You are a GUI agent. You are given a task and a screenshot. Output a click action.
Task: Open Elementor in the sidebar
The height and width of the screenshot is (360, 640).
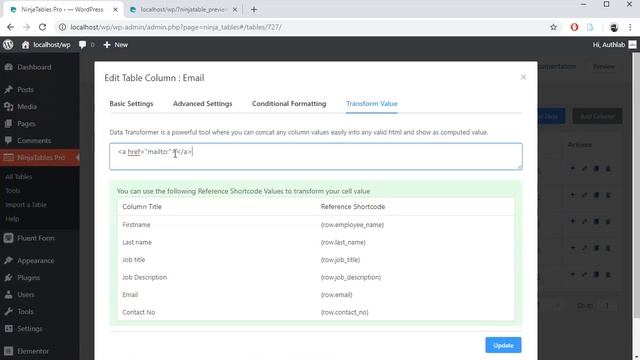(33, 351)
